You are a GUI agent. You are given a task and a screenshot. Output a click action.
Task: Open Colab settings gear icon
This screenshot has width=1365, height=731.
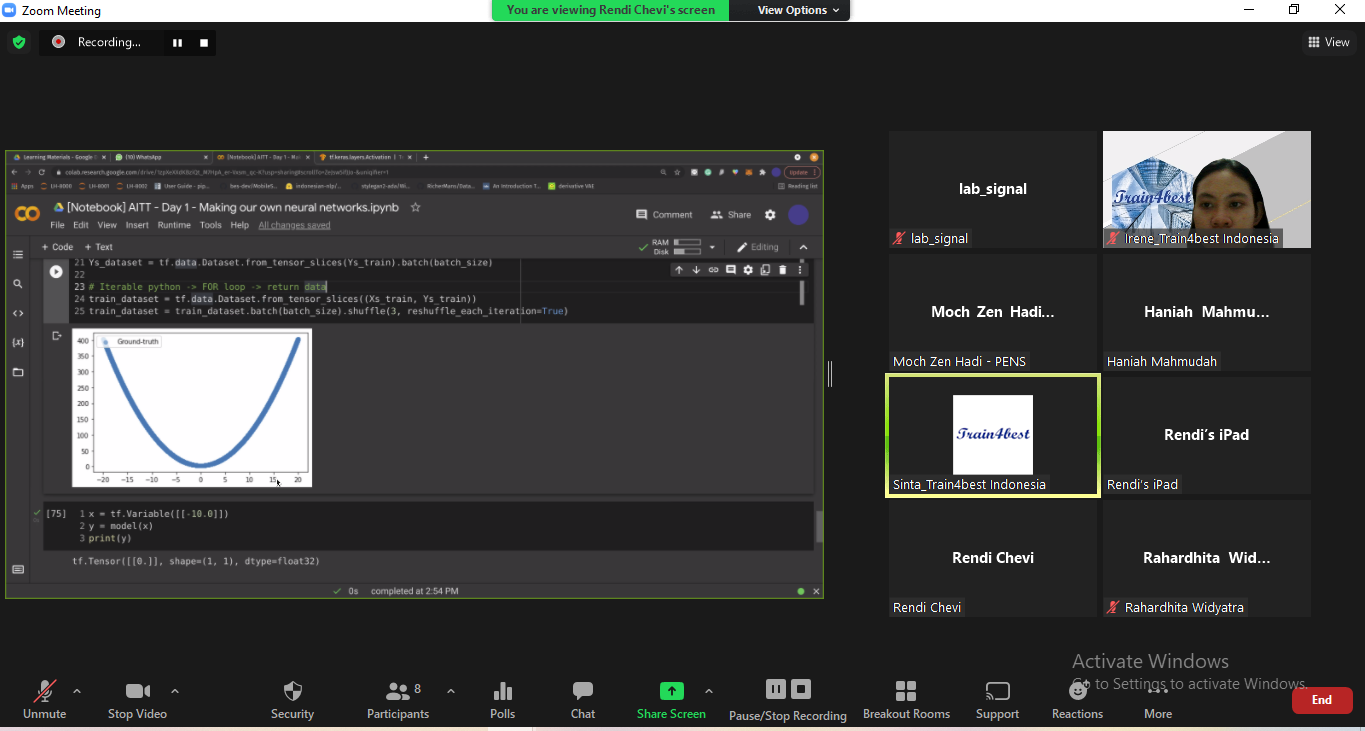coord(770,215)
